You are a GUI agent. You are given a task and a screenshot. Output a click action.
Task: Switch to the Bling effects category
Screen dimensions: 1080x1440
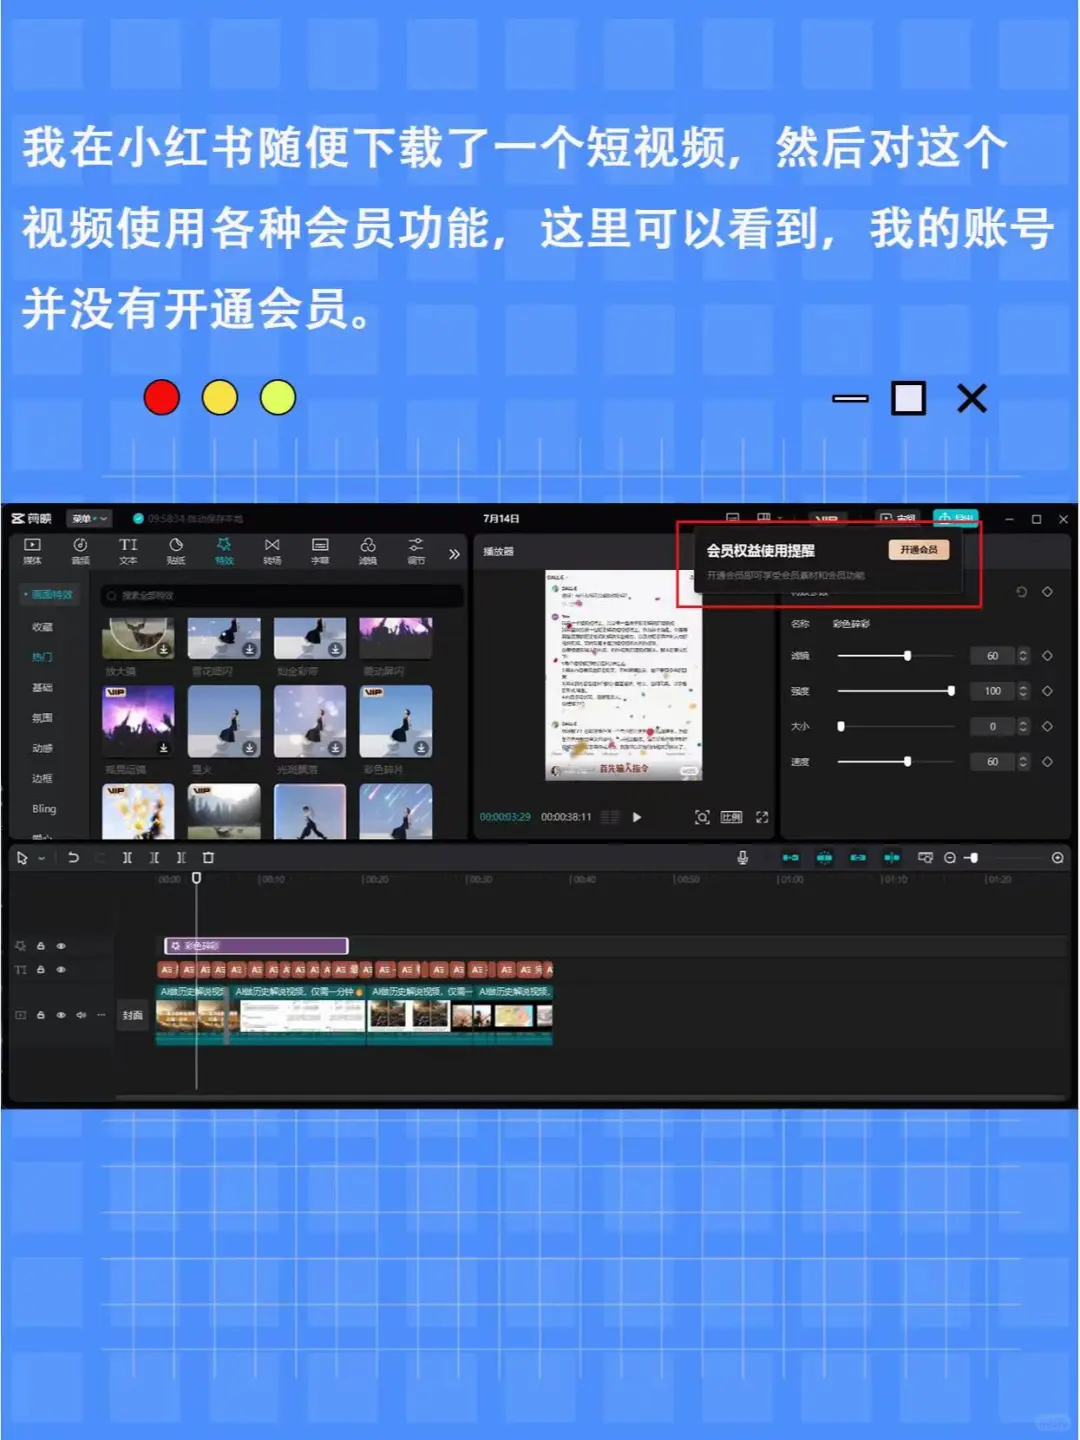point(45,809)
